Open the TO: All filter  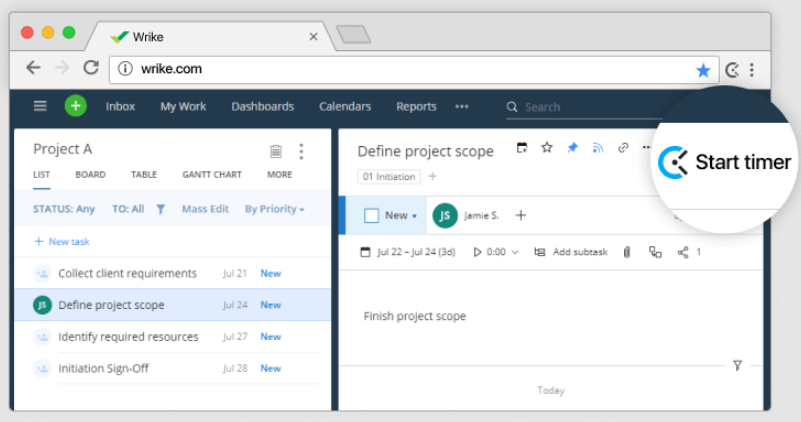click(128, 209)
